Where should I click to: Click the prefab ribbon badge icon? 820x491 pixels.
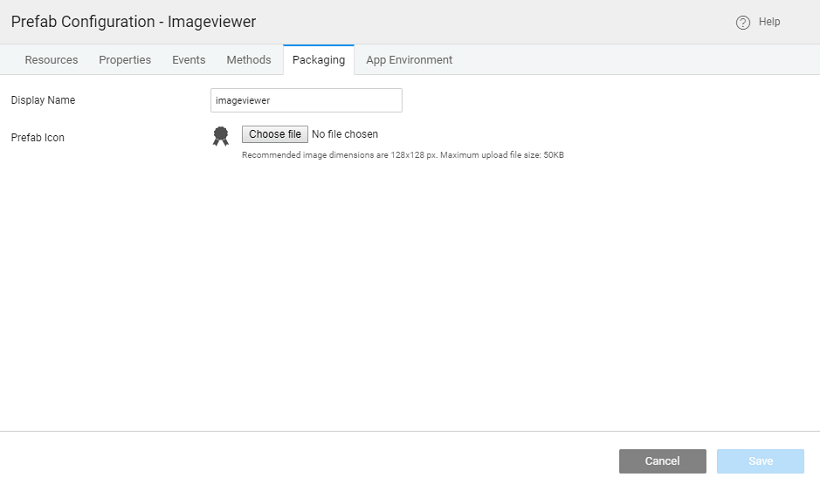pos(220,136)
